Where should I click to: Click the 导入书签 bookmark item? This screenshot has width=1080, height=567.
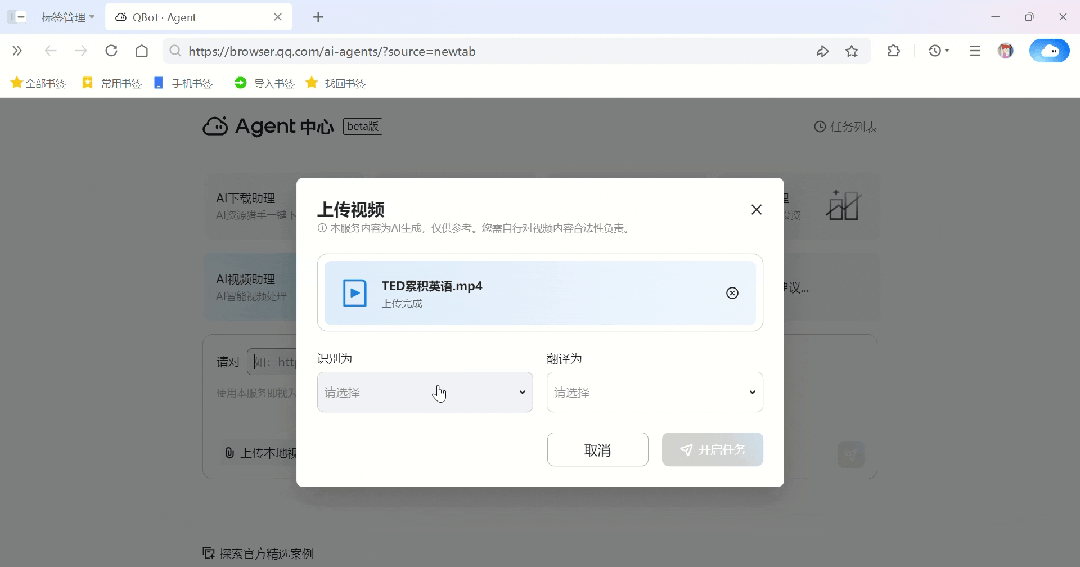point(264,83)
